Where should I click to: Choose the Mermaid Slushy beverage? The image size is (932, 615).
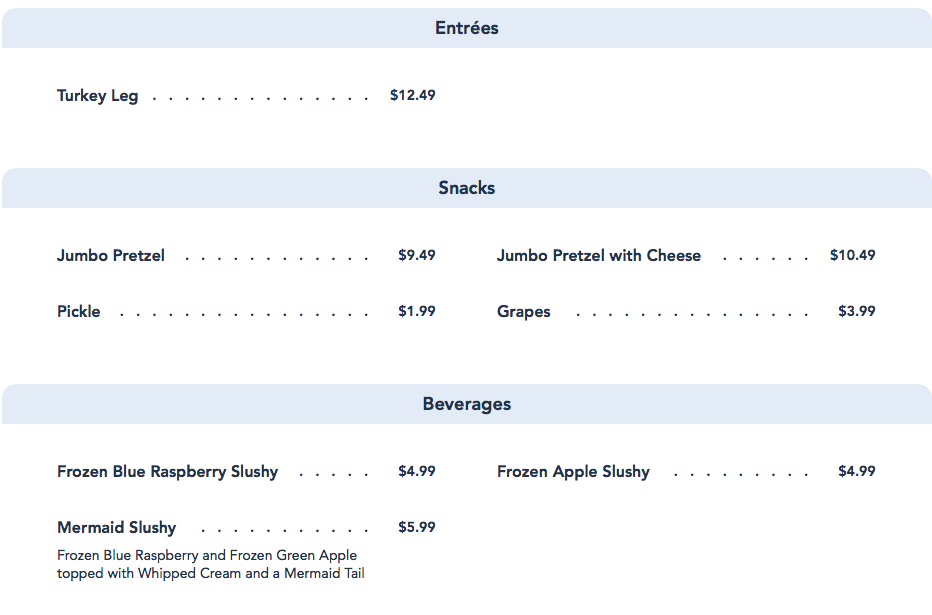(x=116, y=528)
